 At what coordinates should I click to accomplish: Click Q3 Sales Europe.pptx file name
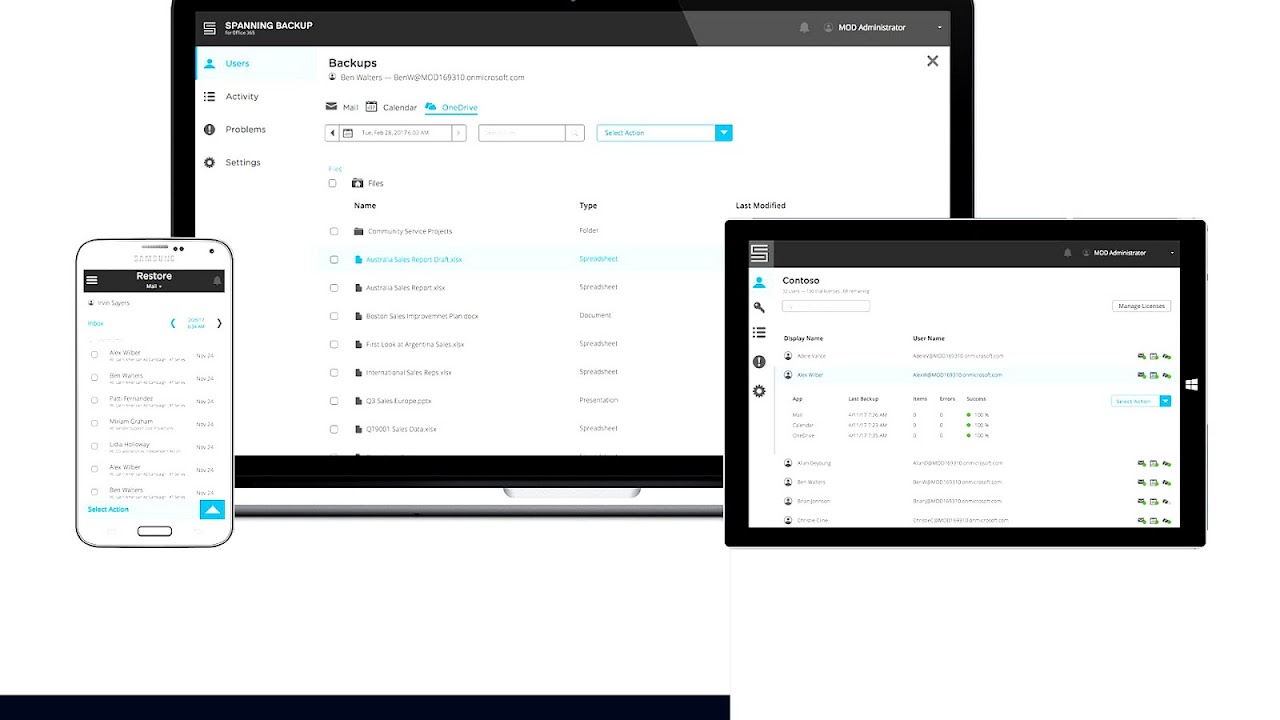[400, 401]
